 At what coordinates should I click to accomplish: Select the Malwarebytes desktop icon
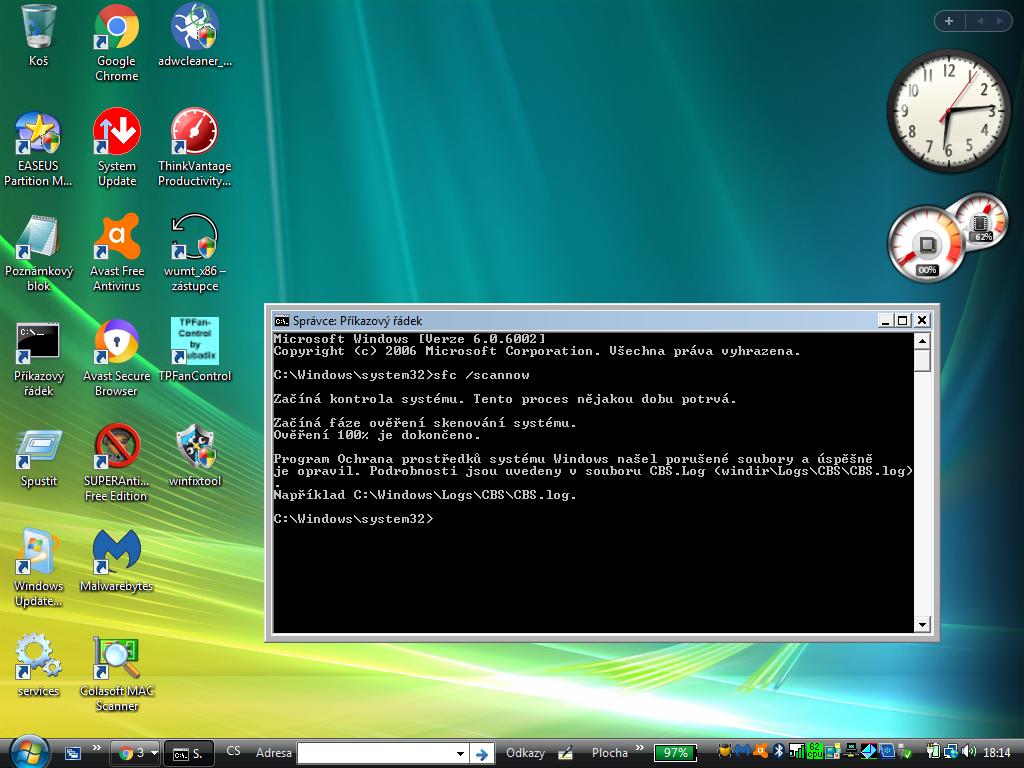[x=116, y=554]
